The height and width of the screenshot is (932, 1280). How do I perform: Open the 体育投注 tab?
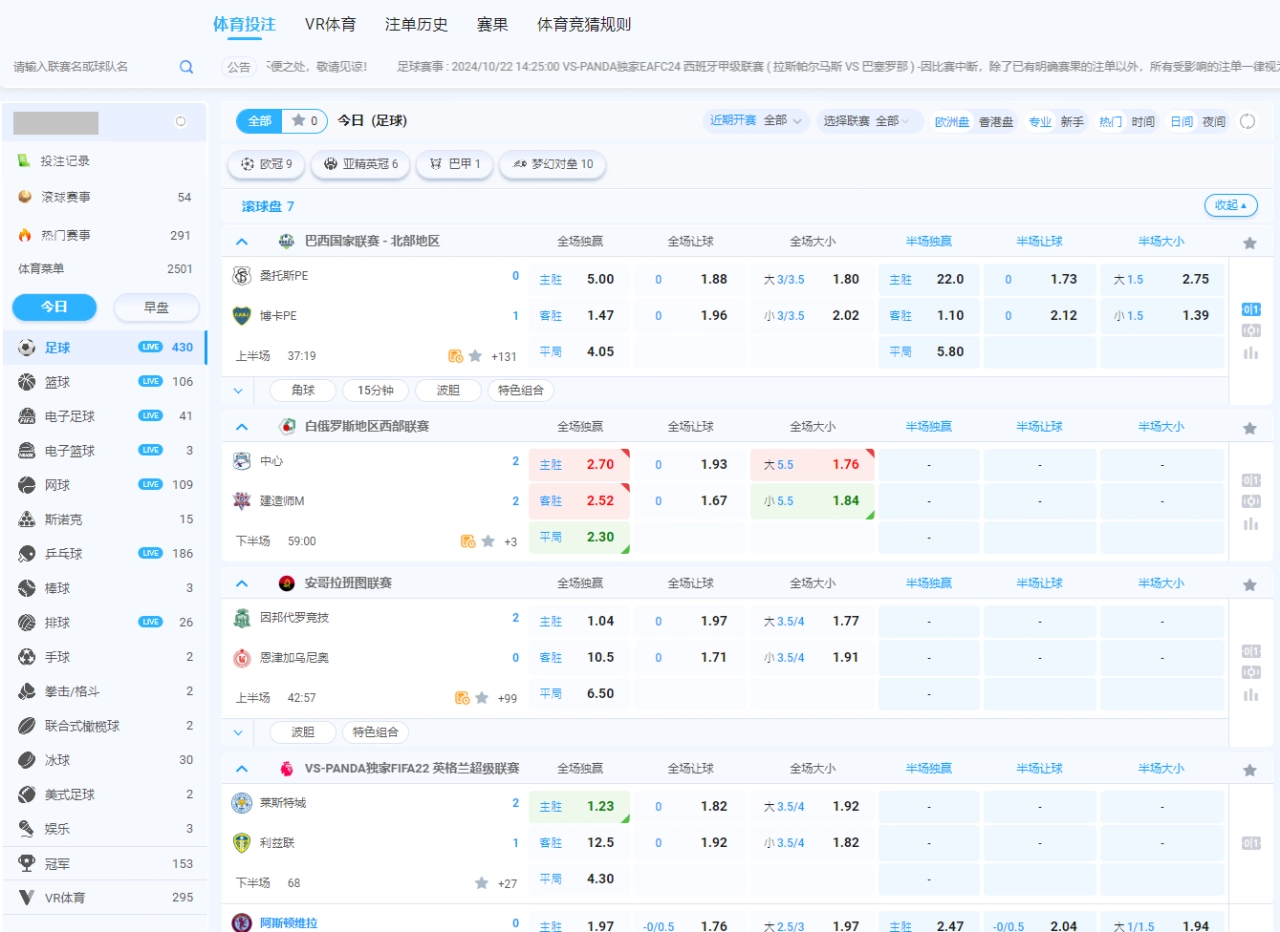[244, 24]
